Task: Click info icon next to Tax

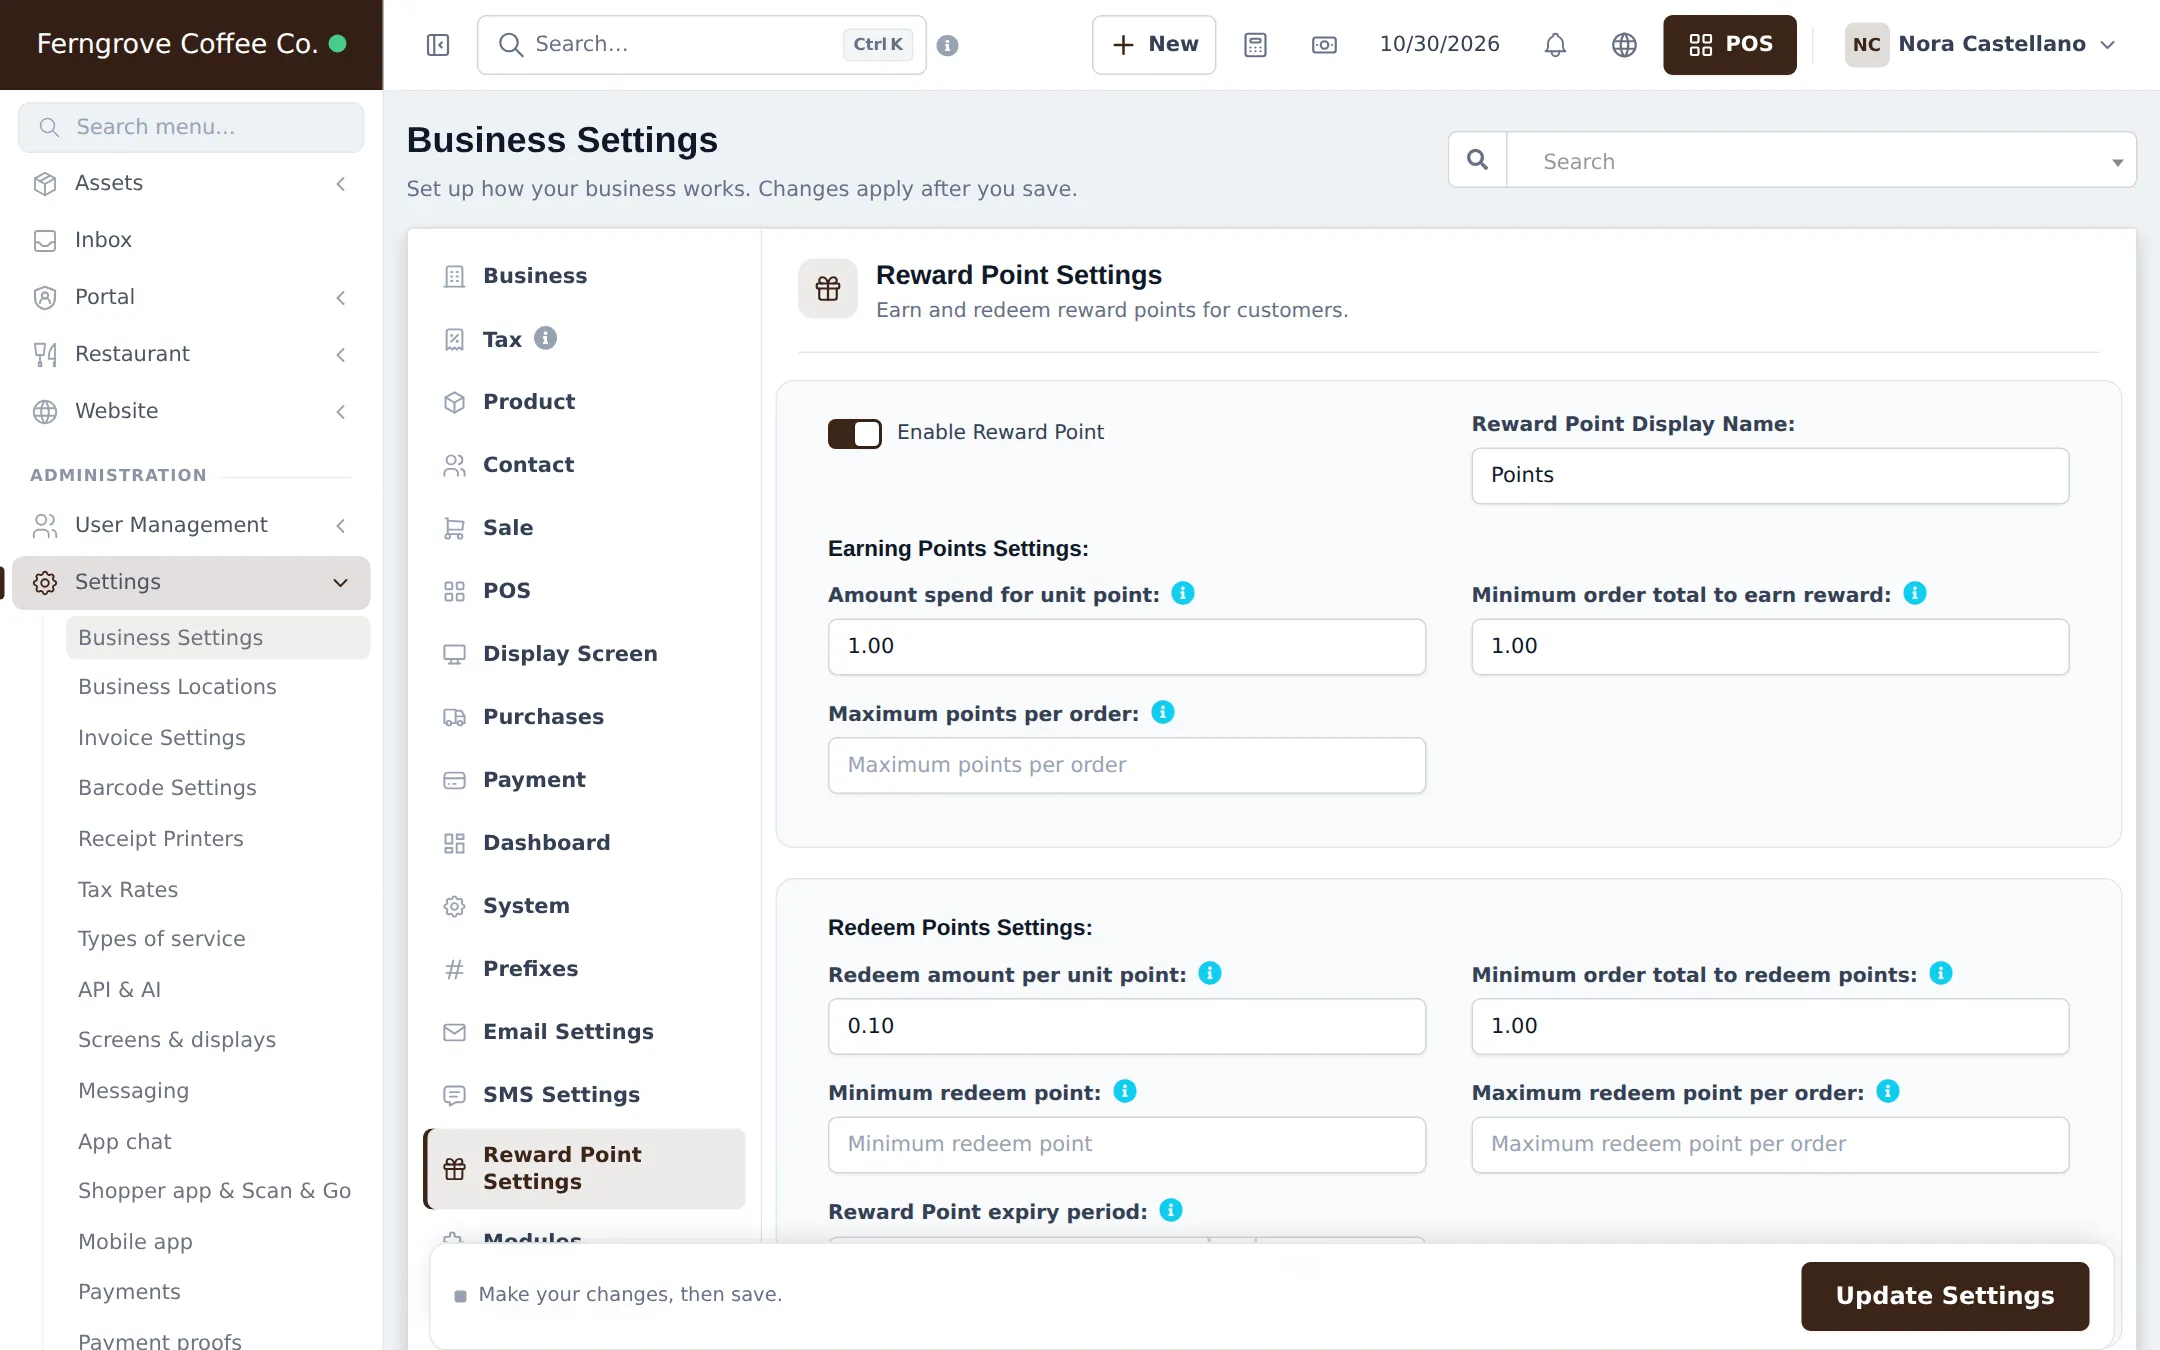Action: 545,338
